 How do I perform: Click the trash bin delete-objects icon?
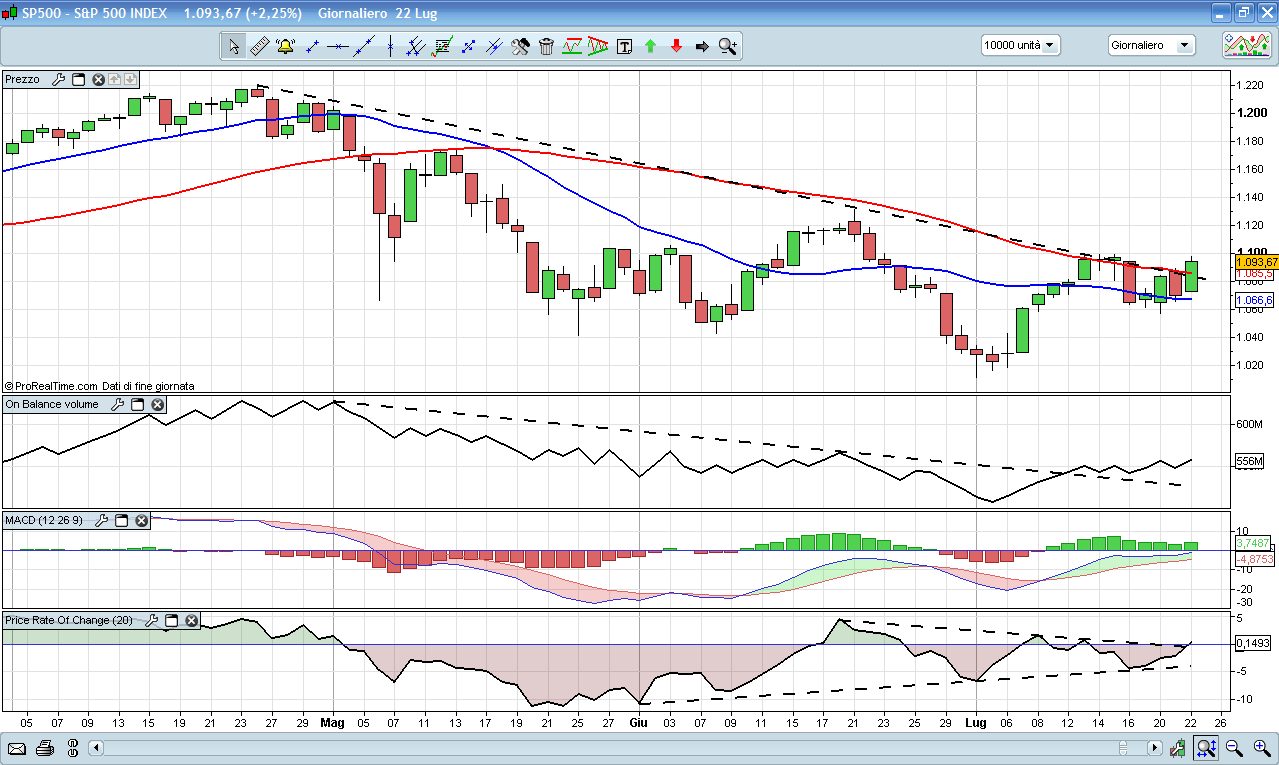tap(546, 46)
